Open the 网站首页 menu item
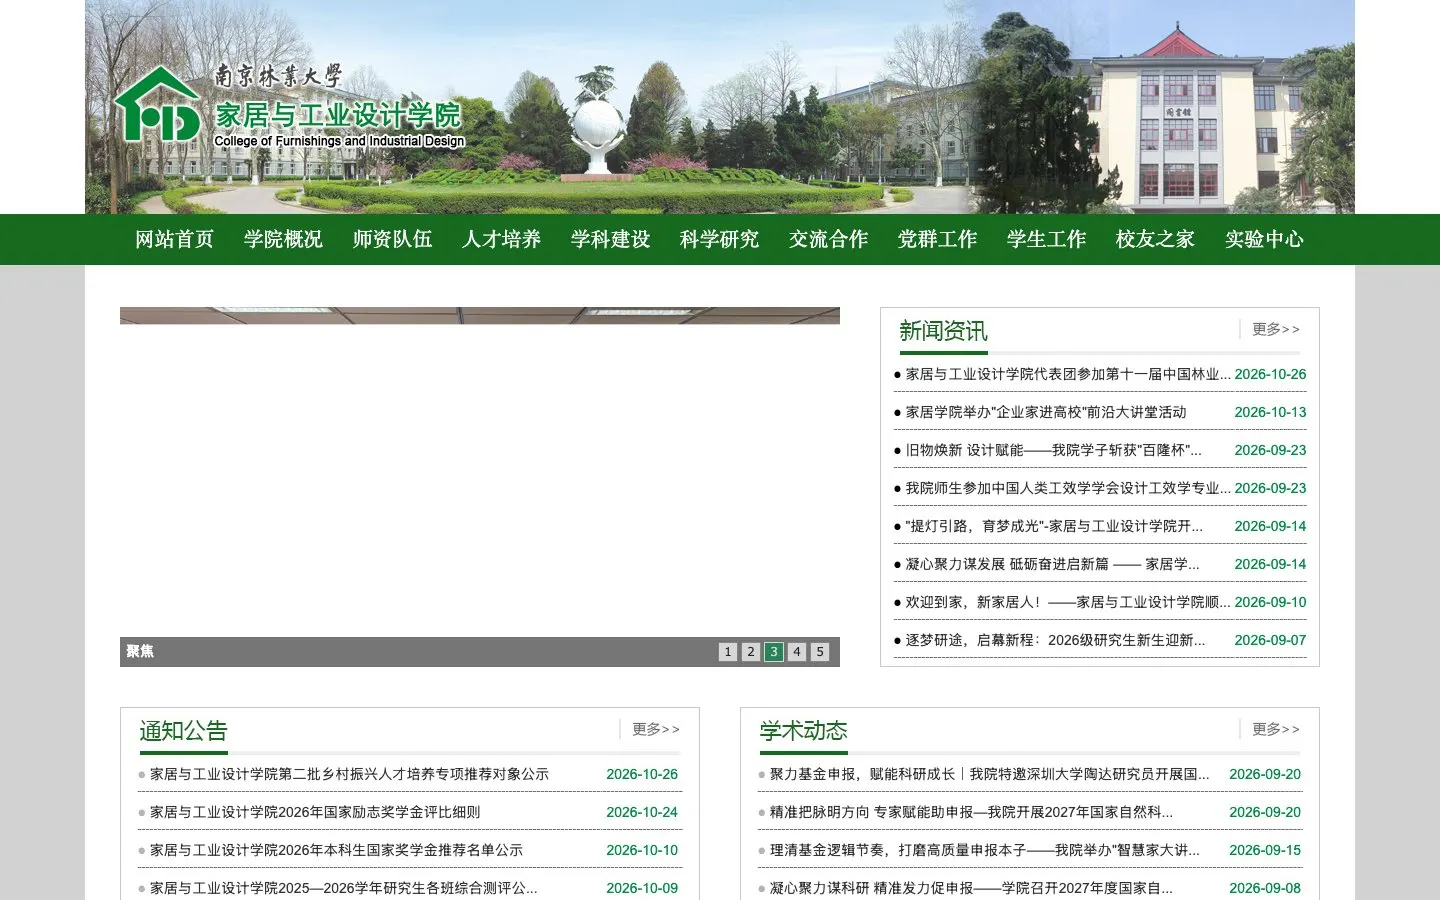 pyautogui.click(x=175, y=239)
